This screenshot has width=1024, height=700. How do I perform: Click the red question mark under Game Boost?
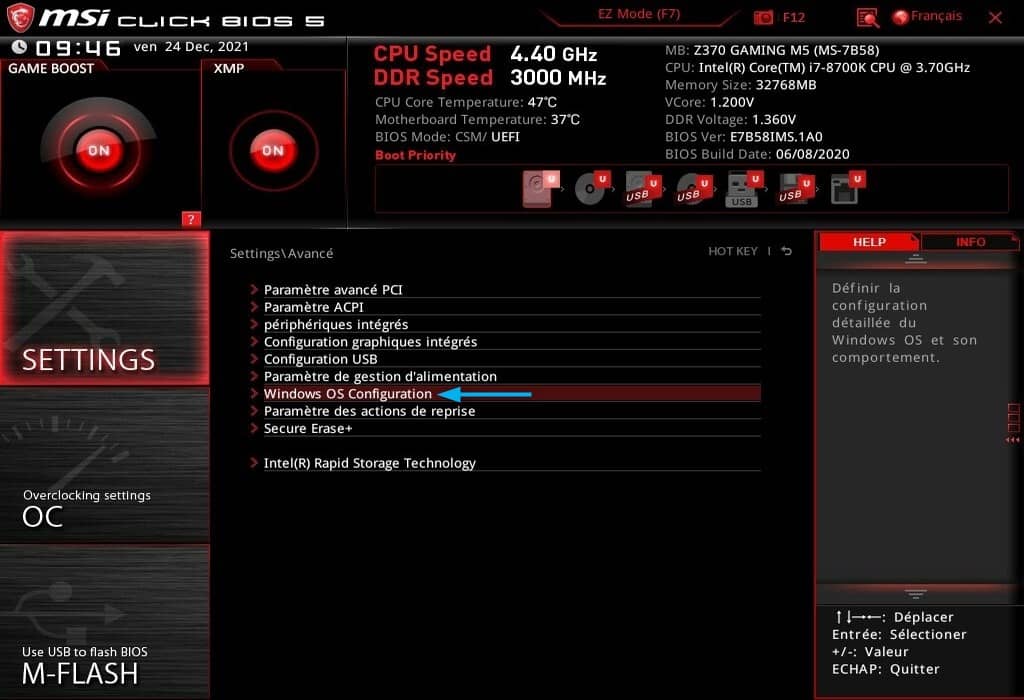pos(191,219)
